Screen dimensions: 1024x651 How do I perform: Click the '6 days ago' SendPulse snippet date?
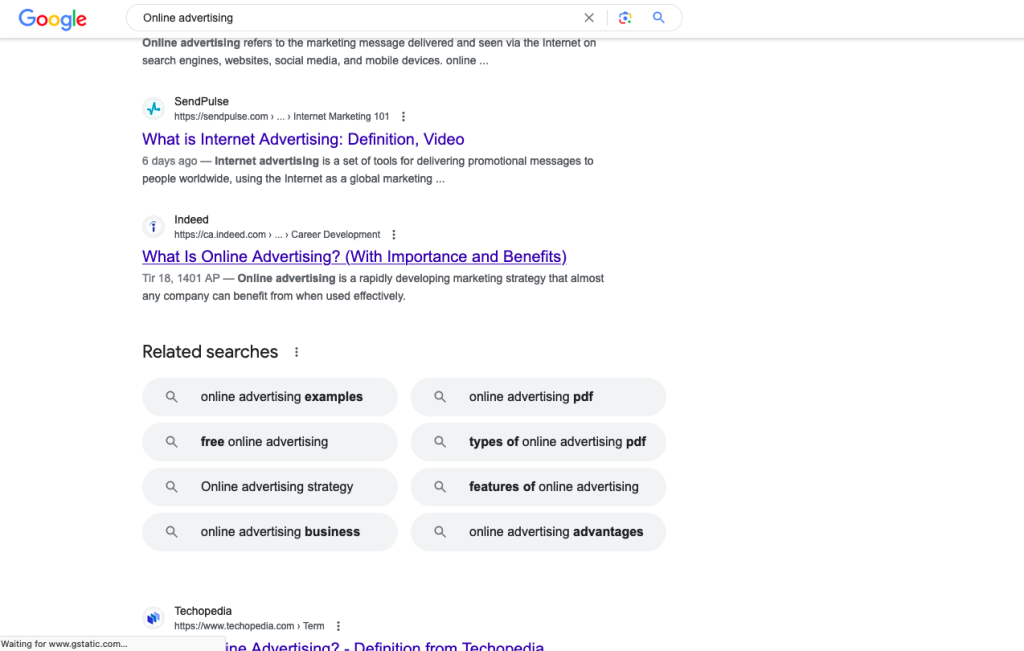170,161
